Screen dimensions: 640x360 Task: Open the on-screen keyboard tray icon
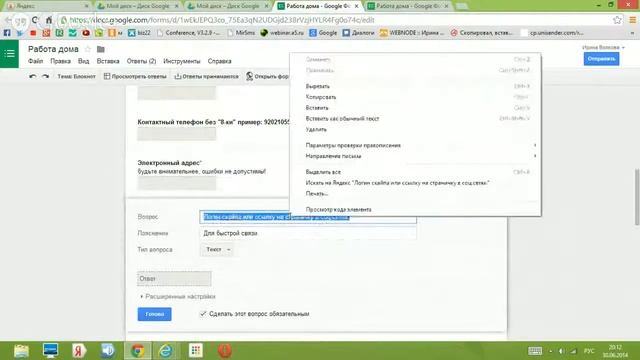(x=535, y=351)
